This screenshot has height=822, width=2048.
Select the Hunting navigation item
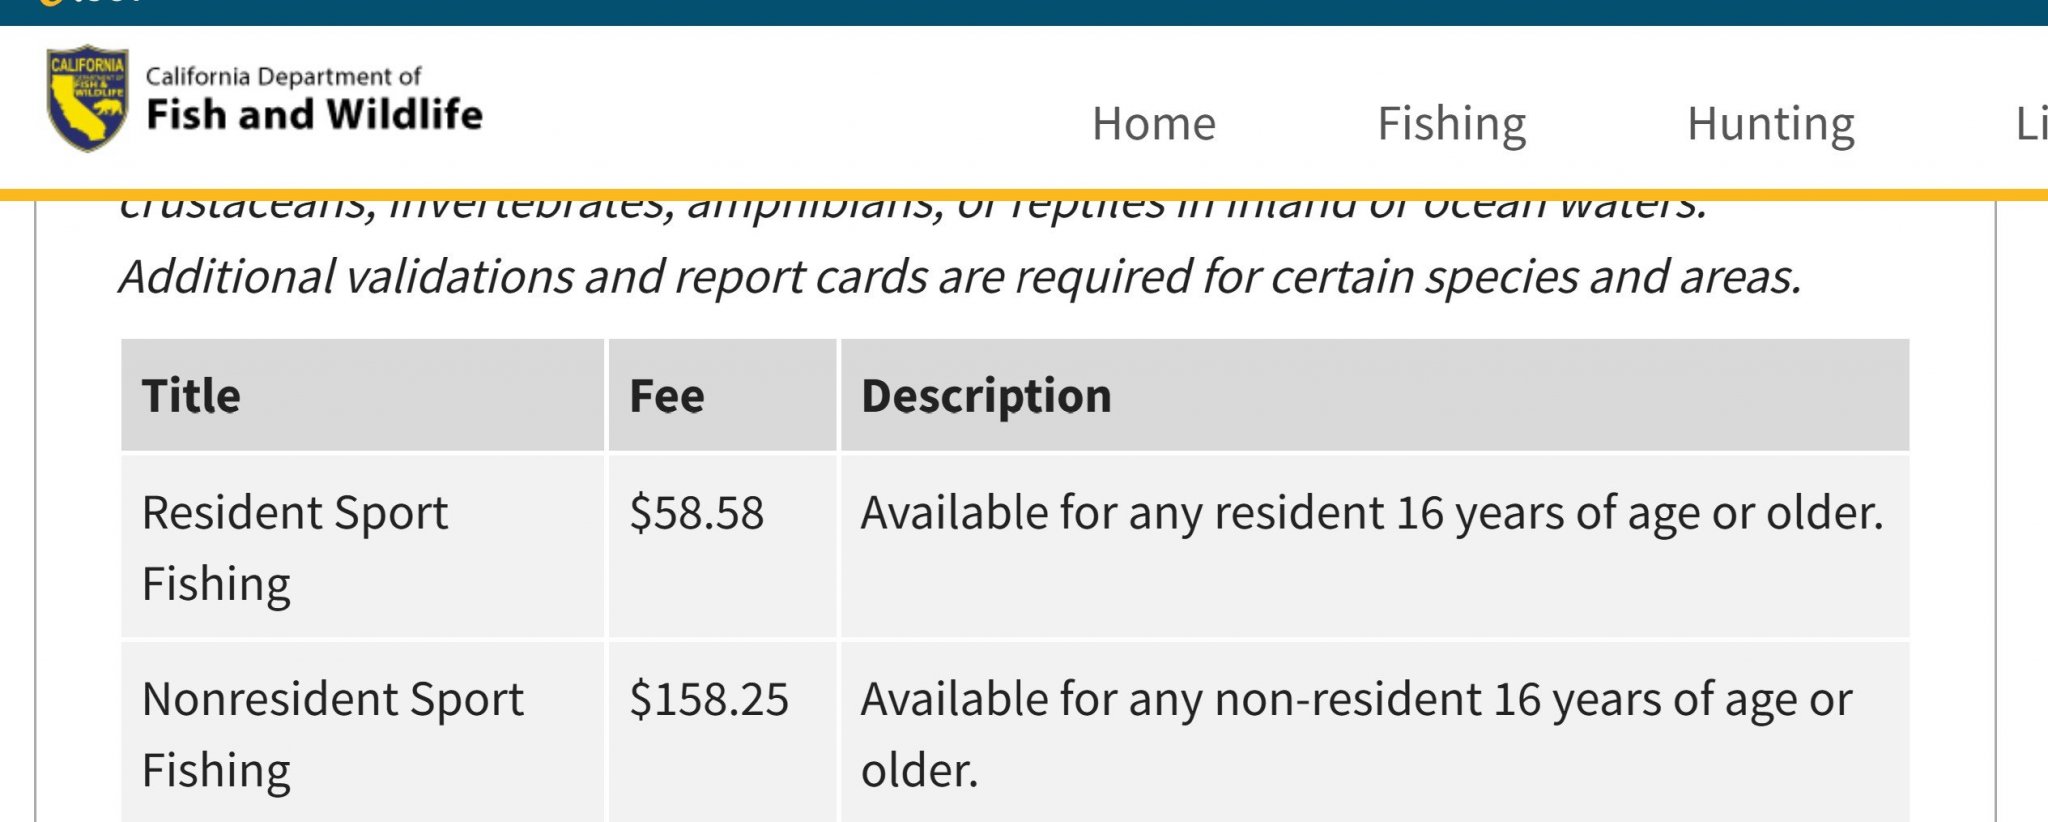coord(1771,125)
